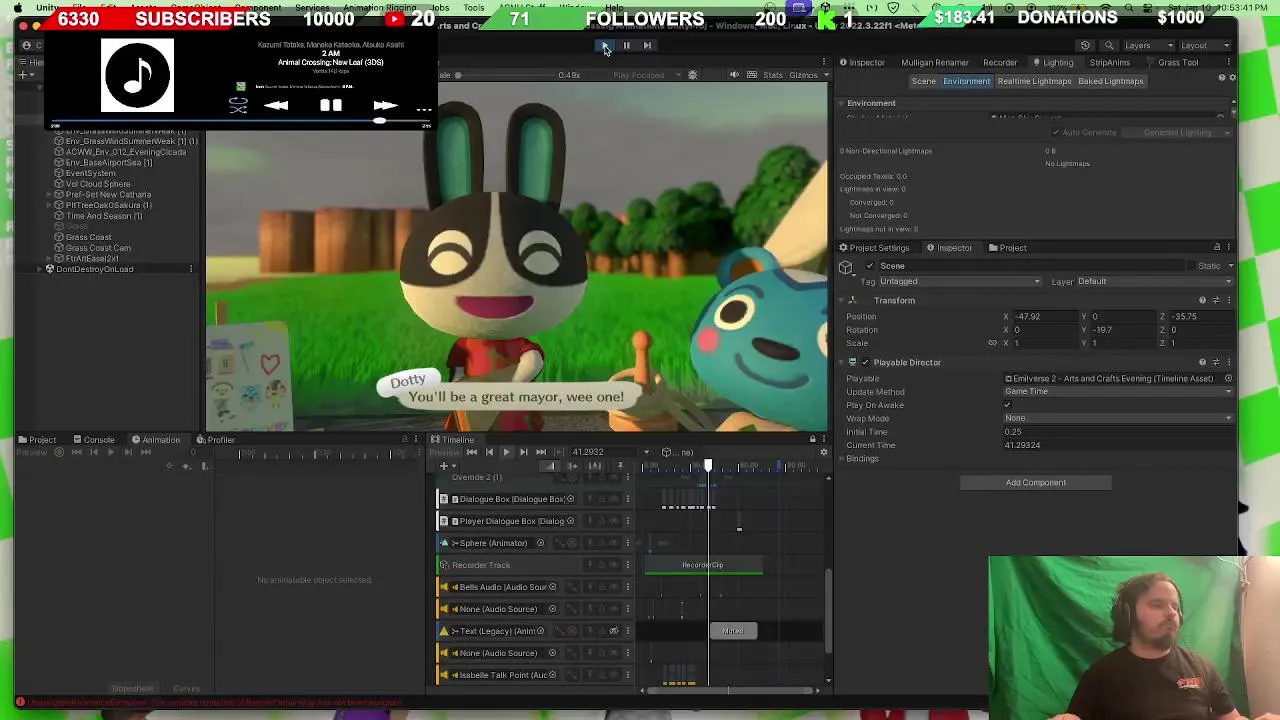Open Wrap Mode None dropdown
1280x720 pixels.
pos(1118,418)
